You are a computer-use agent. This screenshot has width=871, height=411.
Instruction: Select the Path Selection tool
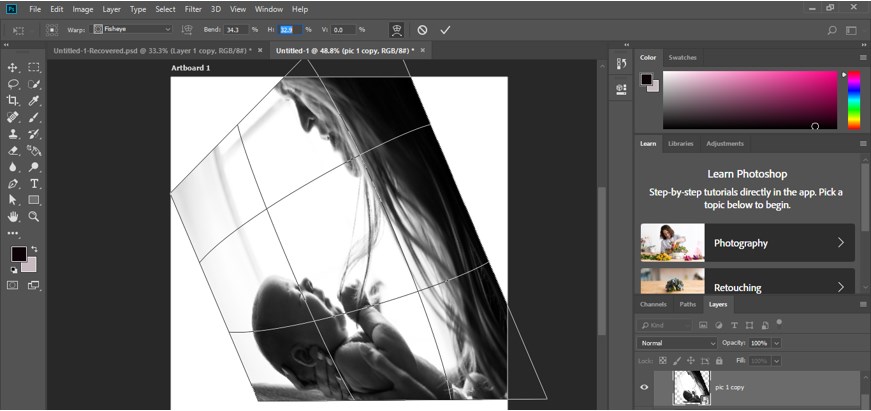[x=12, y=200]
